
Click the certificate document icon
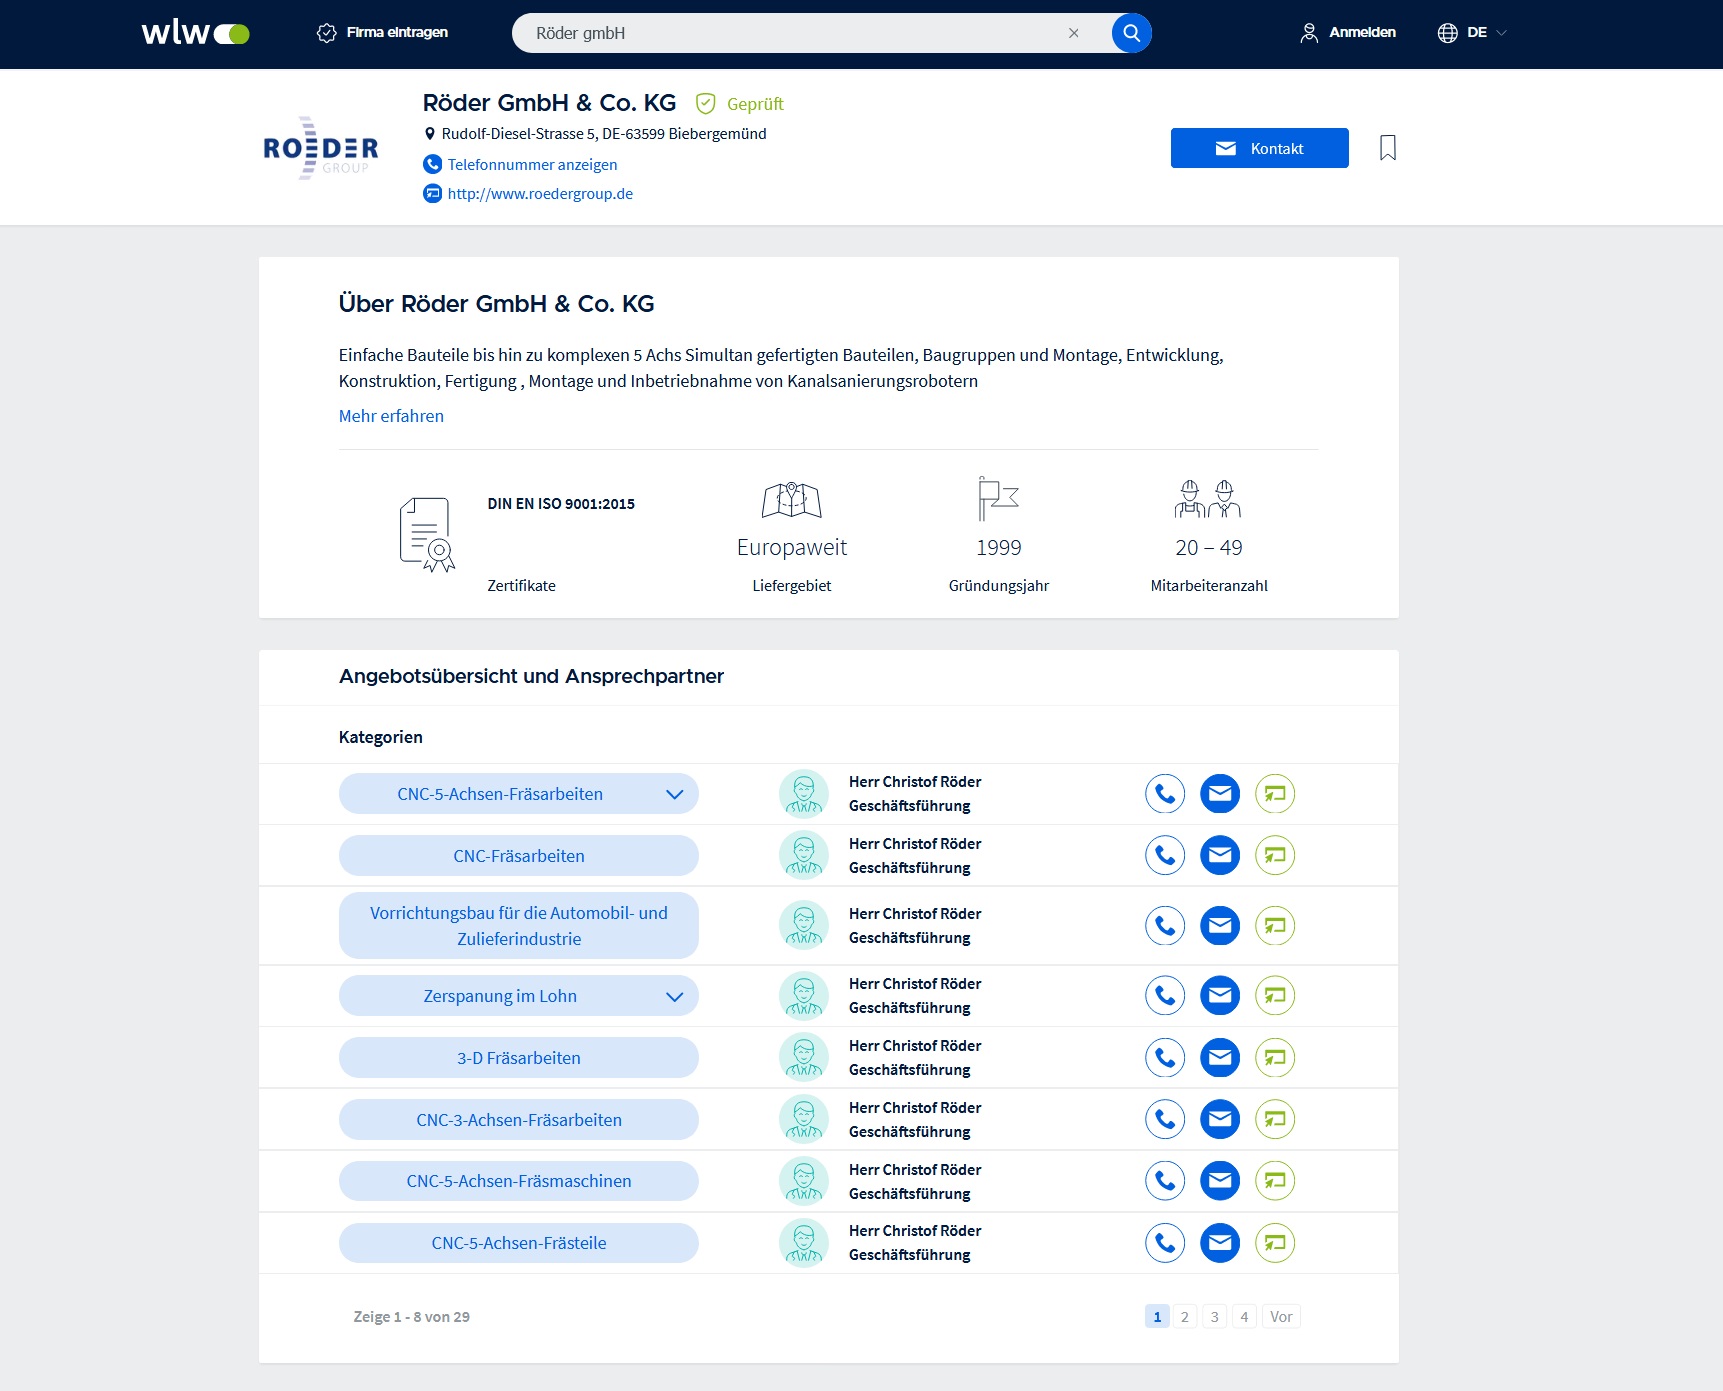click(427, 535)
